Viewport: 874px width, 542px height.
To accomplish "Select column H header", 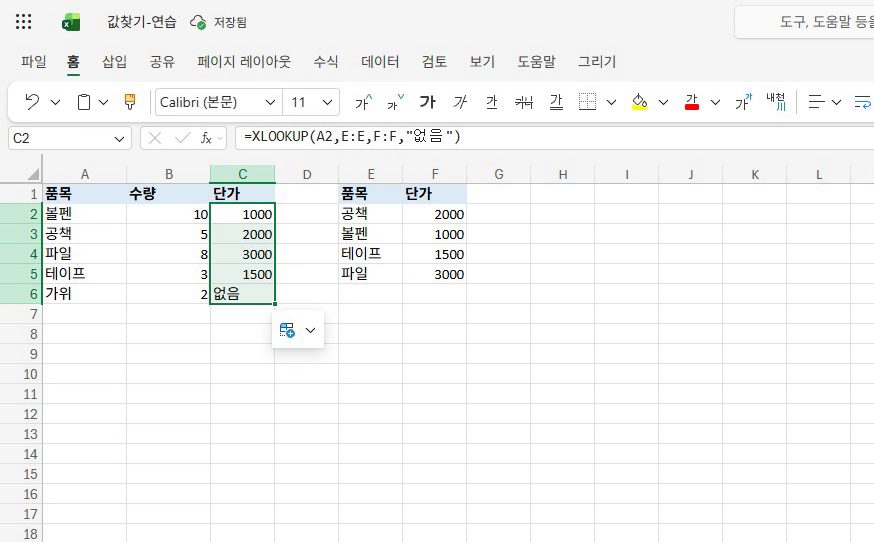I will (x=562, y=174).
